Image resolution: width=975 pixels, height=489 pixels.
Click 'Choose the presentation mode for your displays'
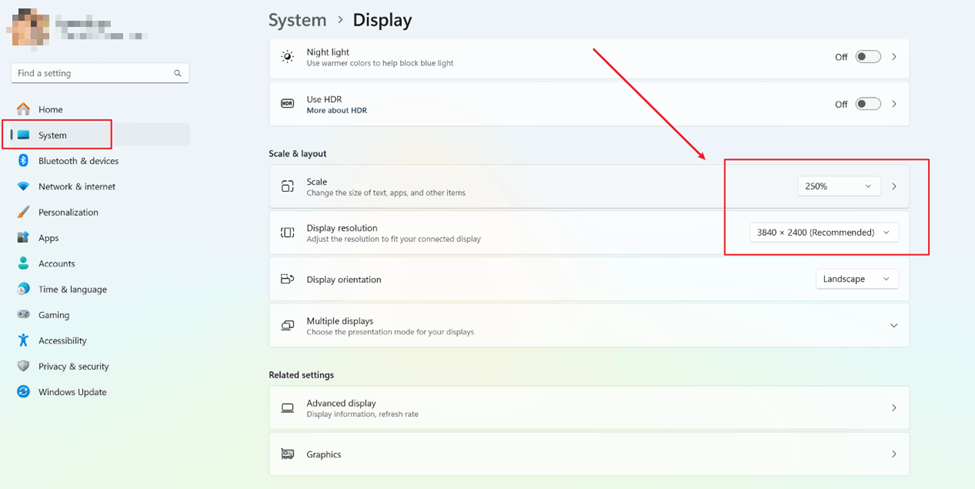[390, 332]
